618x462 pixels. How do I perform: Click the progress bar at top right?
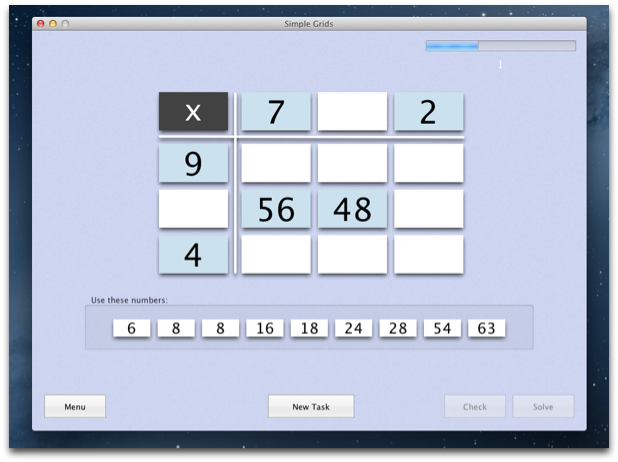pos(501,46)
